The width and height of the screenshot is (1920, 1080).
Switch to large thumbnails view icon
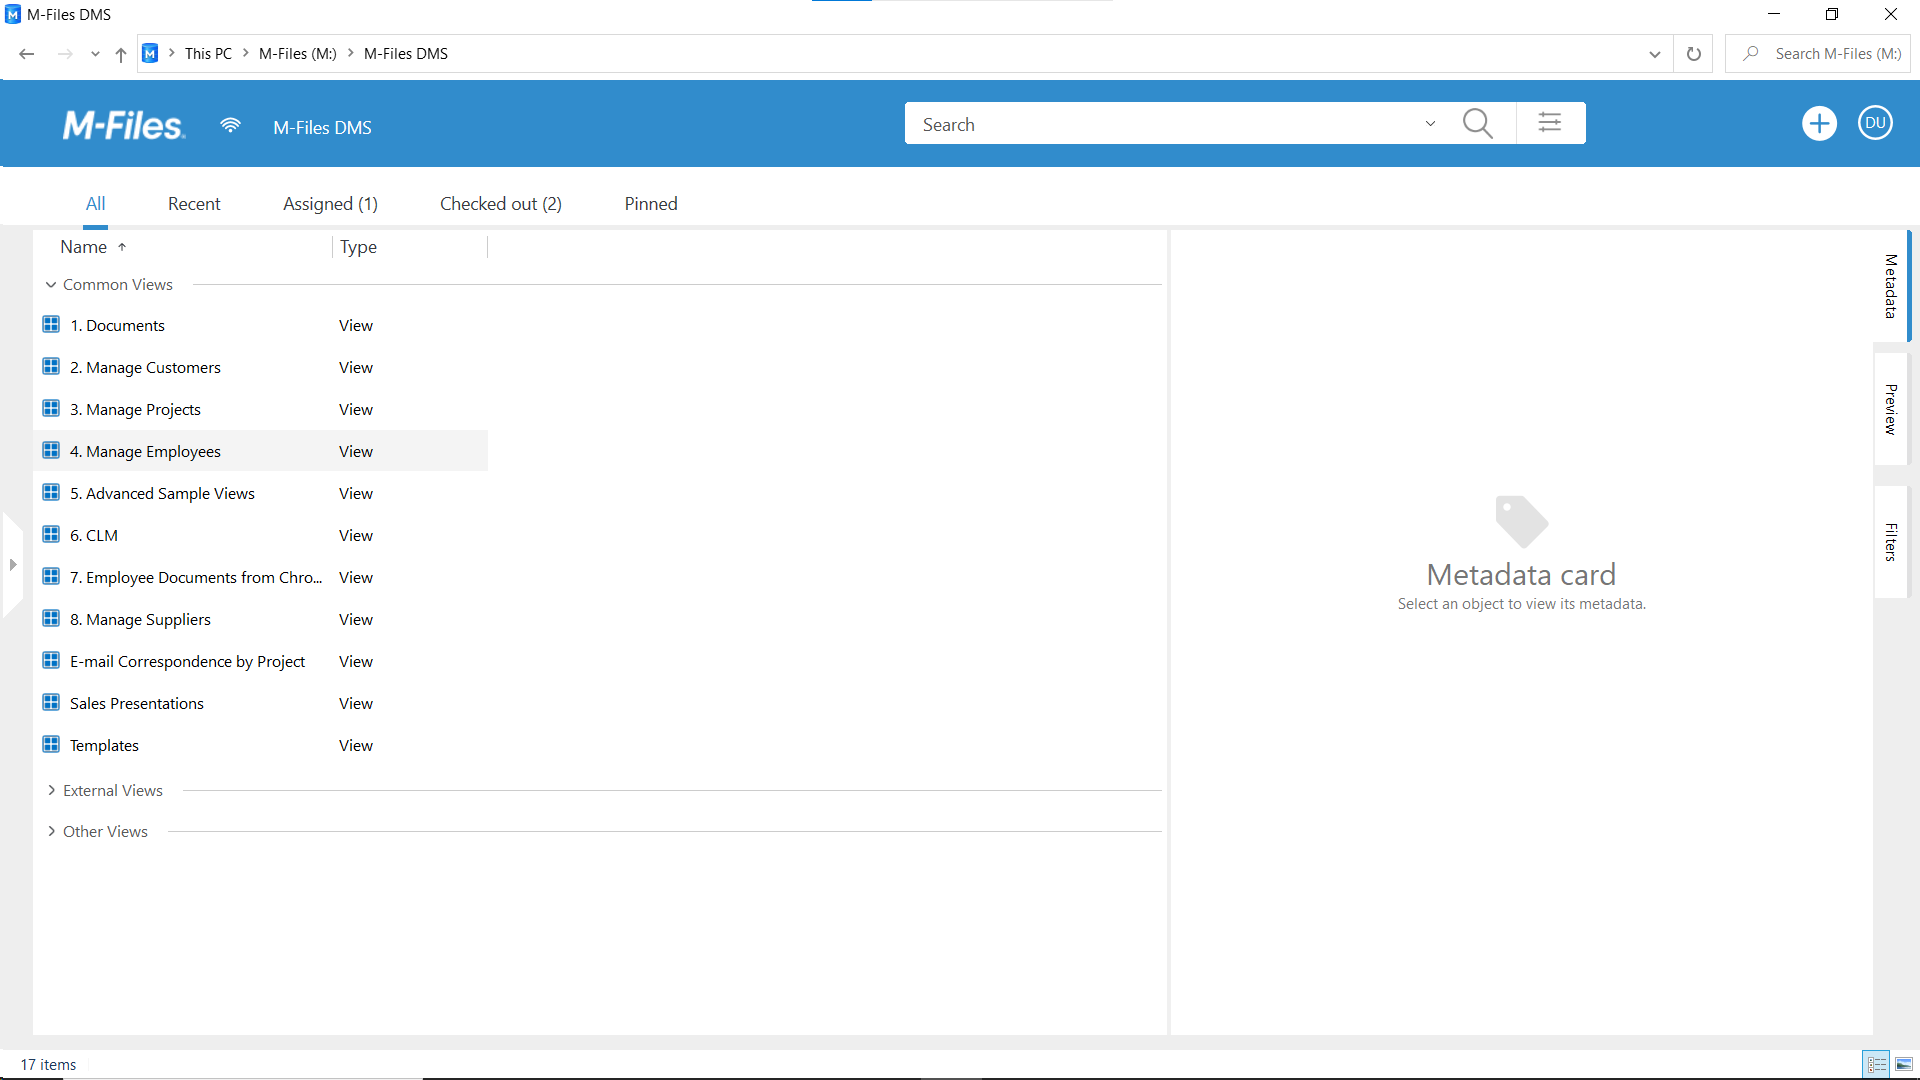click(x=1904, y=1064)
